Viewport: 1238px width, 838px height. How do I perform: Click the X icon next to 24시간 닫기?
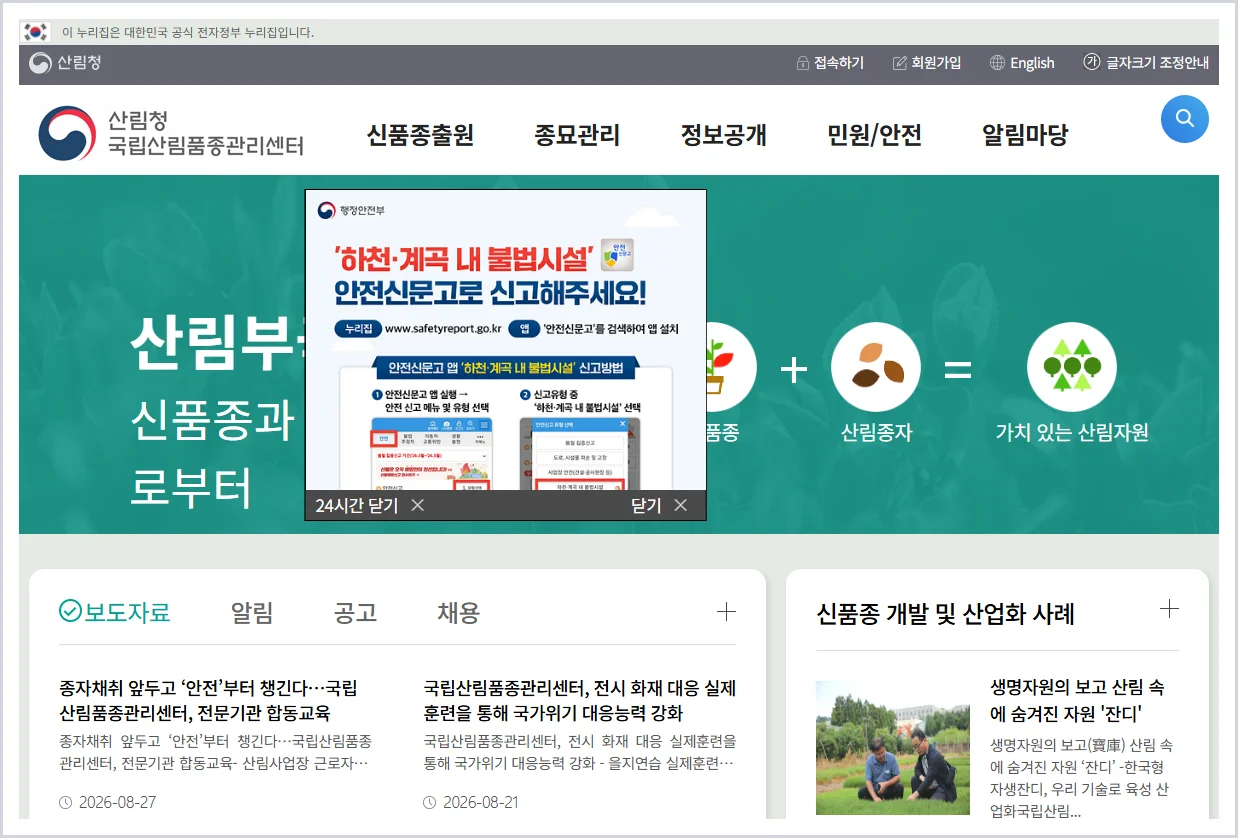(x=418, y=505)
